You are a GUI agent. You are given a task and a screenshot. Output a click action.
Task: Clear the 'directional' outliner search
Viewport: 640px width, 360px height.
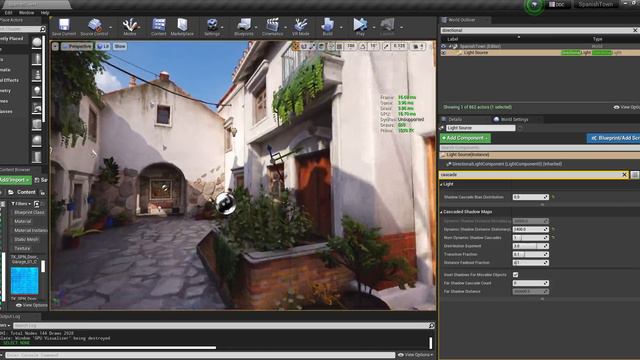pos(635,30)
